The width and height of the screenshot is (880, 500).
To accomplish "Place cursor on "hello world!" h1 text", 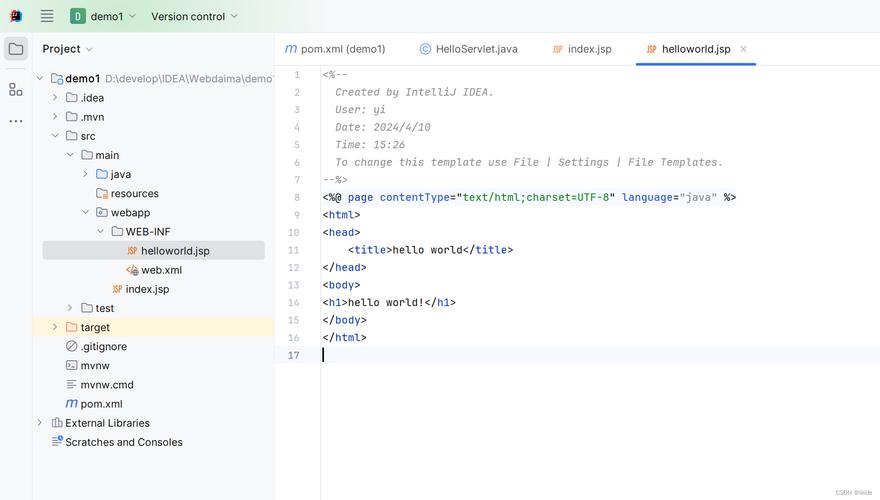I will [x=386, y=302].
